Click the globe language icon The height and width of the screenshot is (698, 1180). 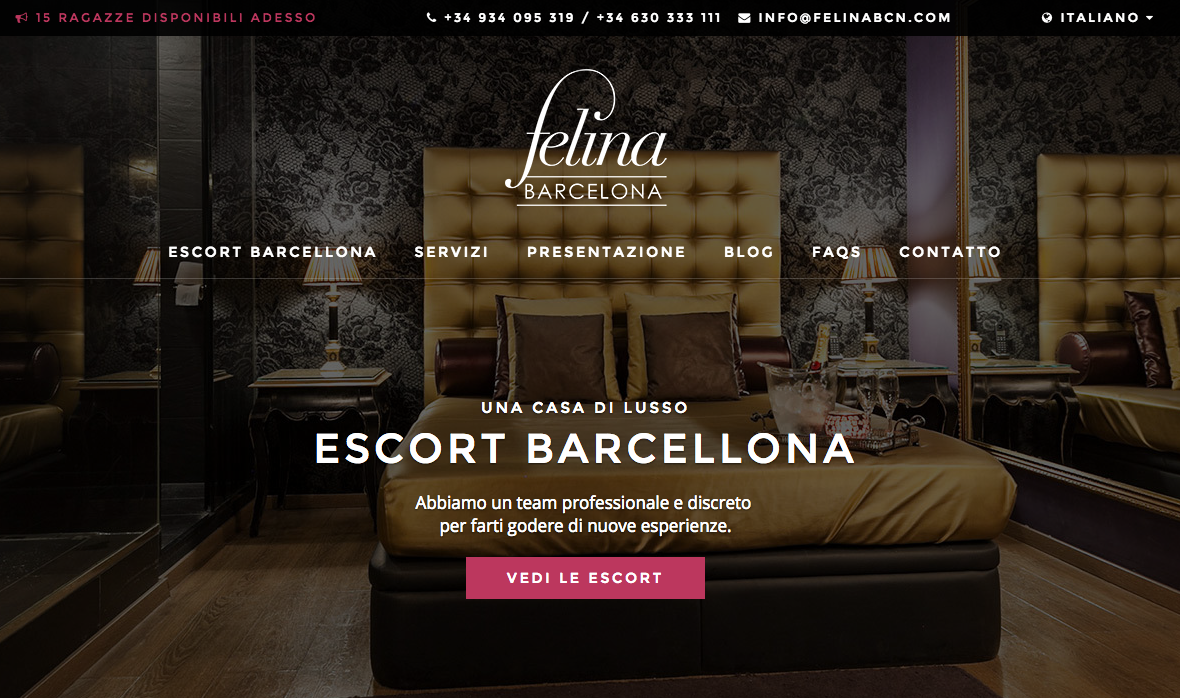click(x=1047, y=17)
